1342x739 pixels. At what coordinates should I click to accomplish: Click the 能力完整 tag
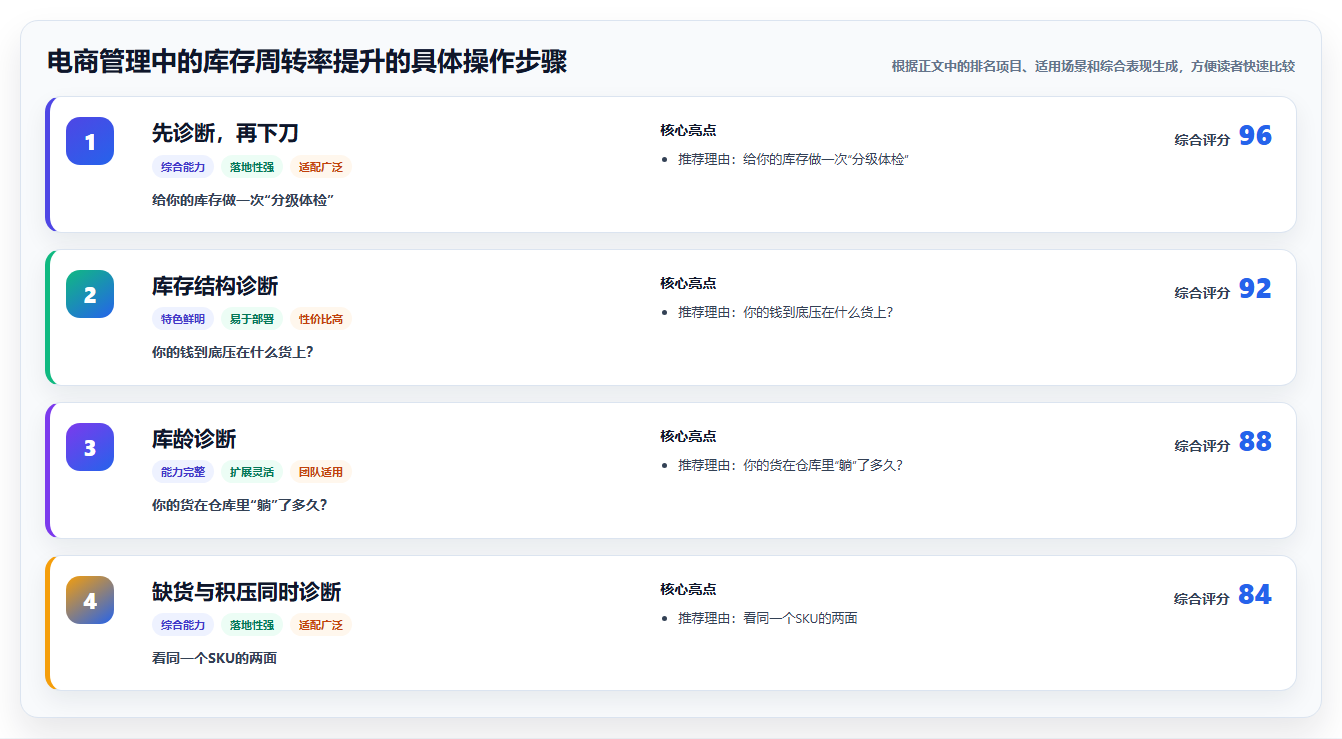[183, 472]
